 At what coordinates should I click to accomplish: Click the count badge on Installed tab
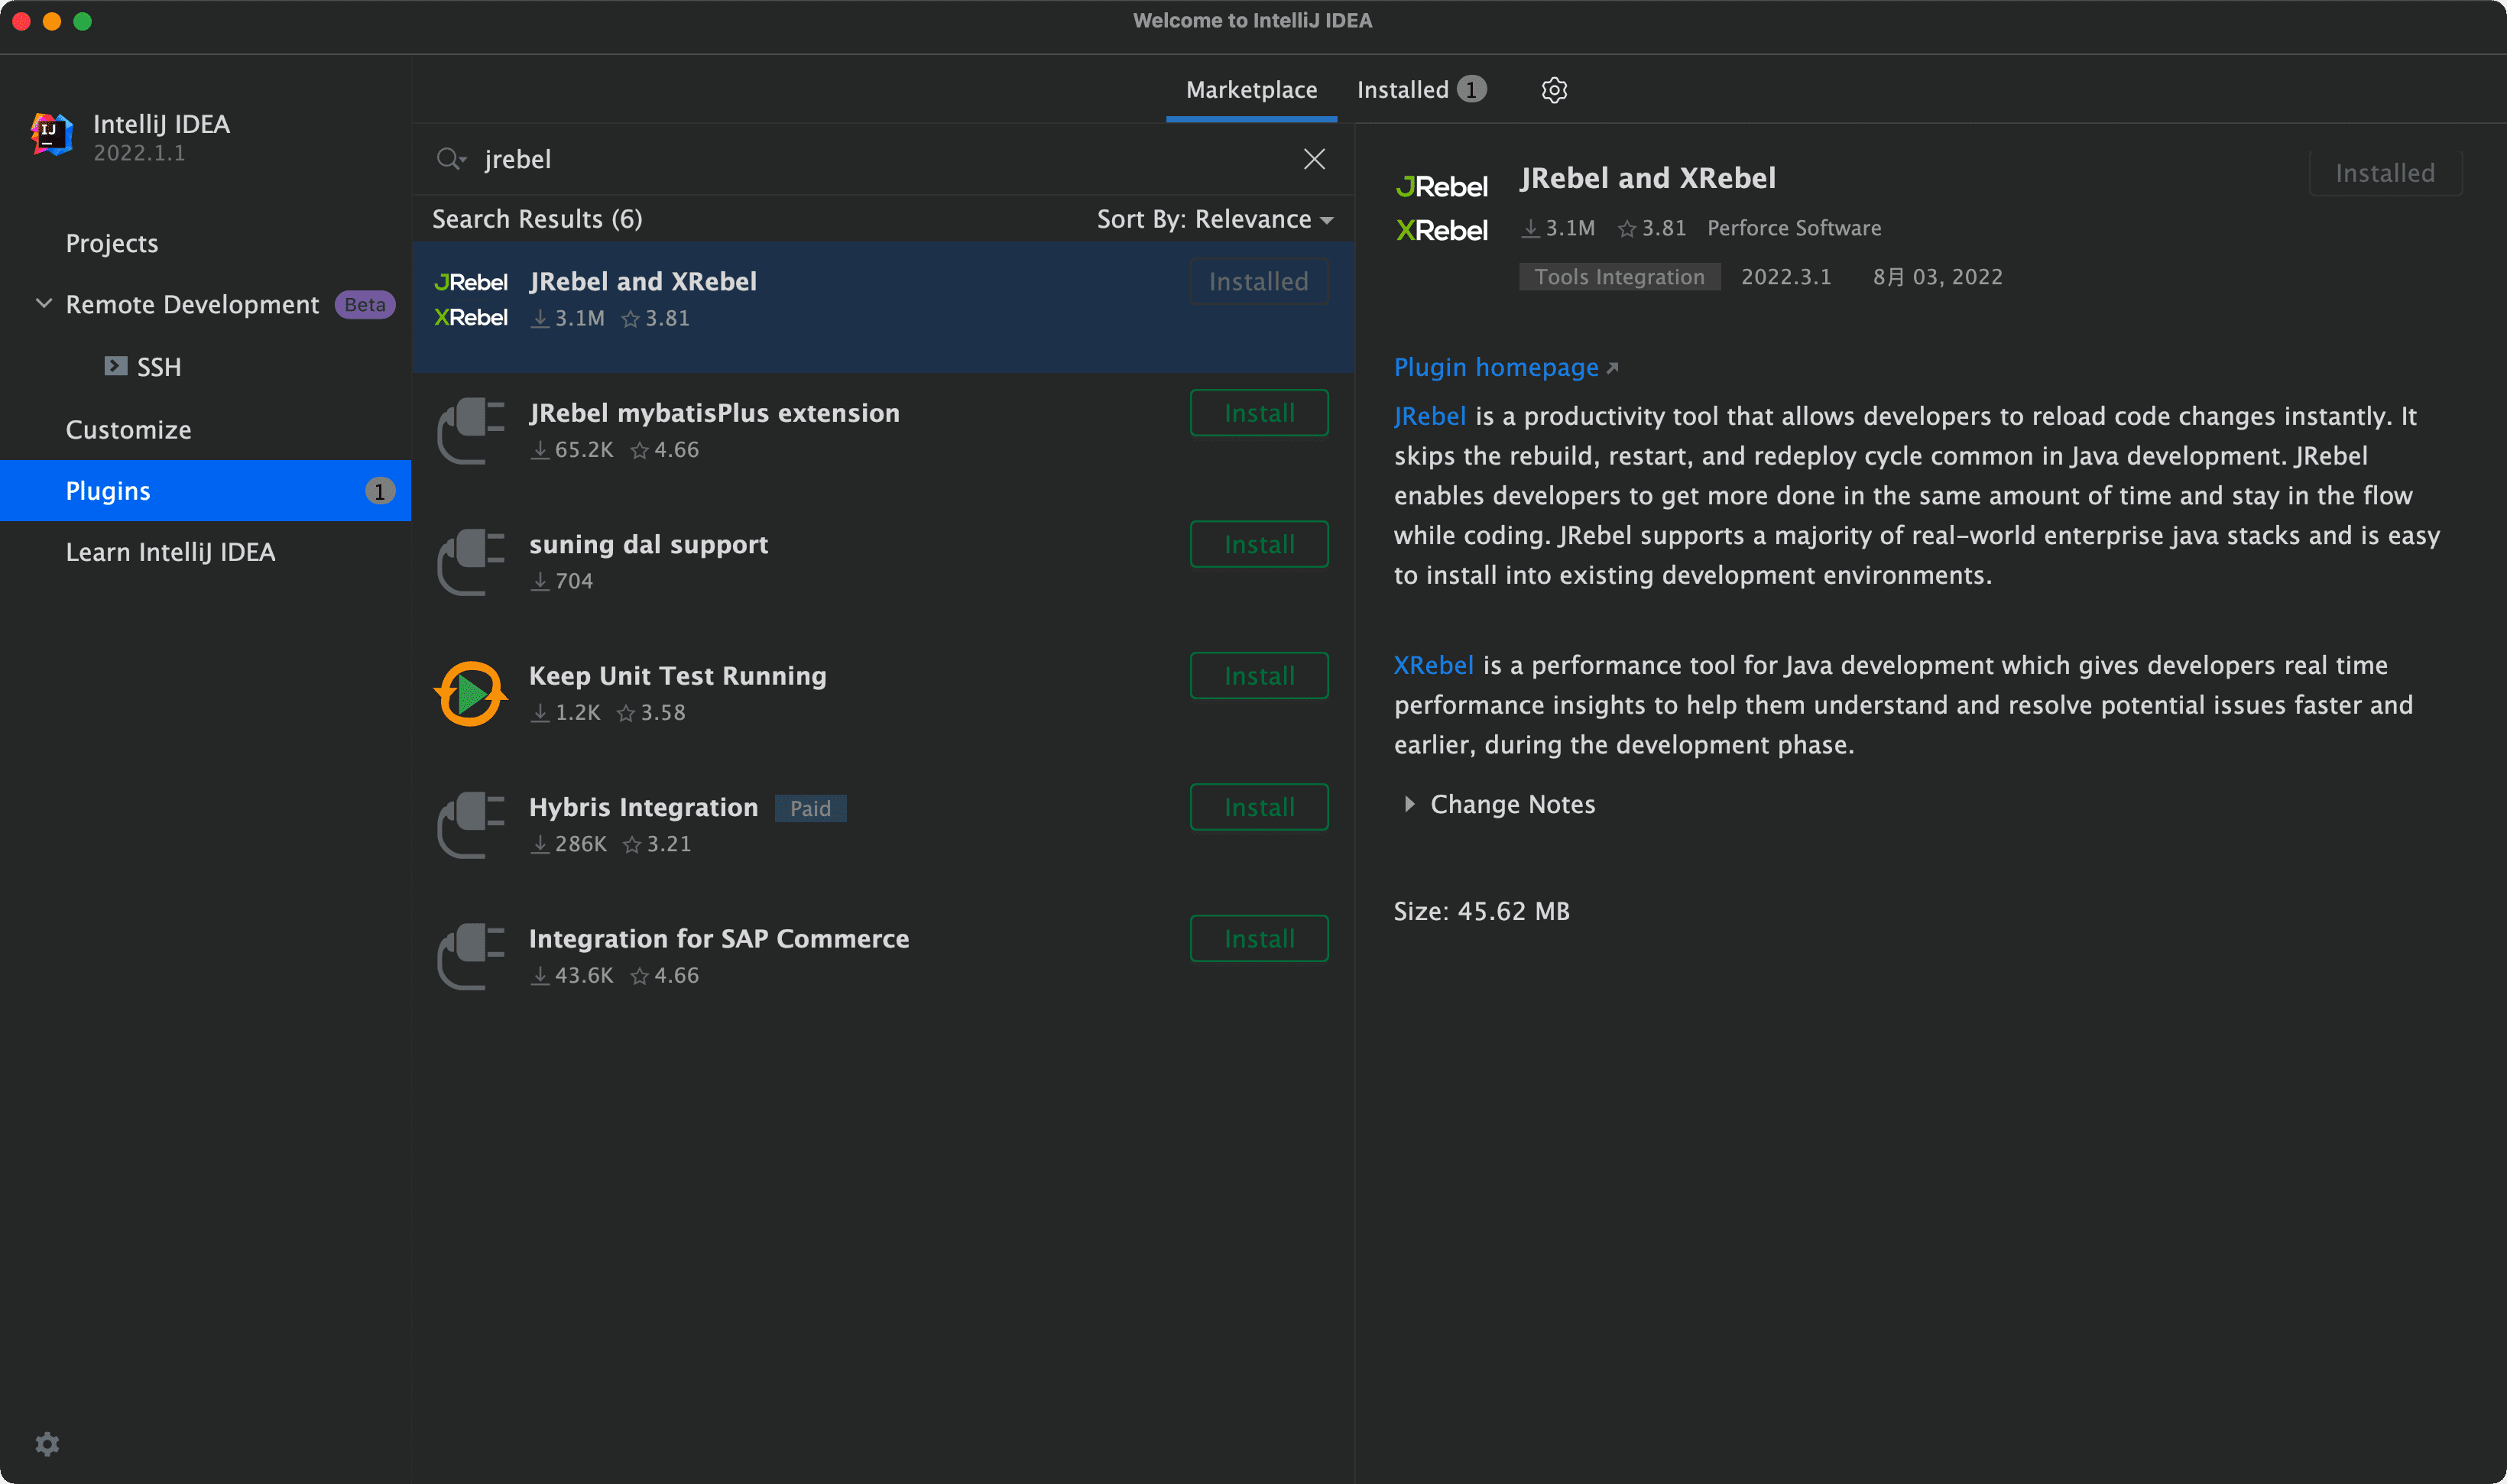(1471, 90)
